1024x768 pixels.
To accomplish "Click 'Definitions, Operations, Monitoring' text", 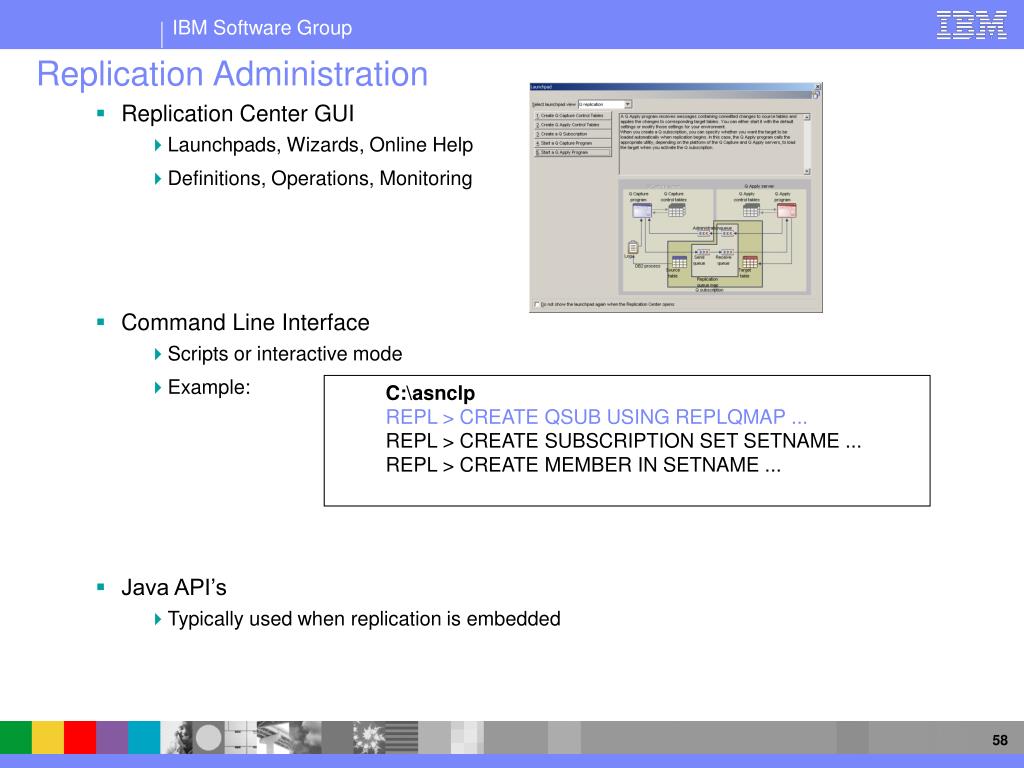I will (x=320, y=178).
